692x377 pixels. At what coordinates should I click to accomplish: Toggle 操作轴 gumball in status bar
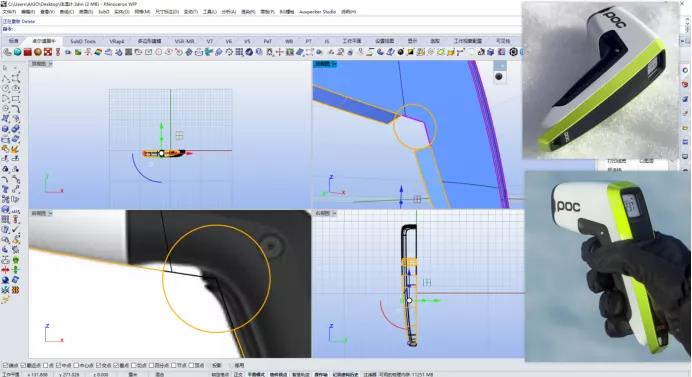pyautogui.click(x=321, y=374)
